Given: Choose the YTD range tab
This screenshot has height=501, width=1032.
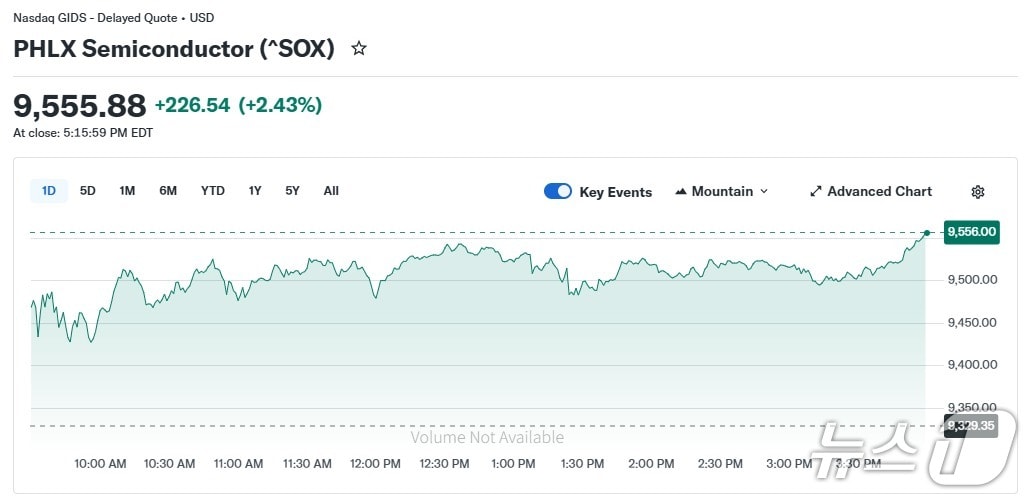Looking at the screenshot, I should [x=213, y=191].
